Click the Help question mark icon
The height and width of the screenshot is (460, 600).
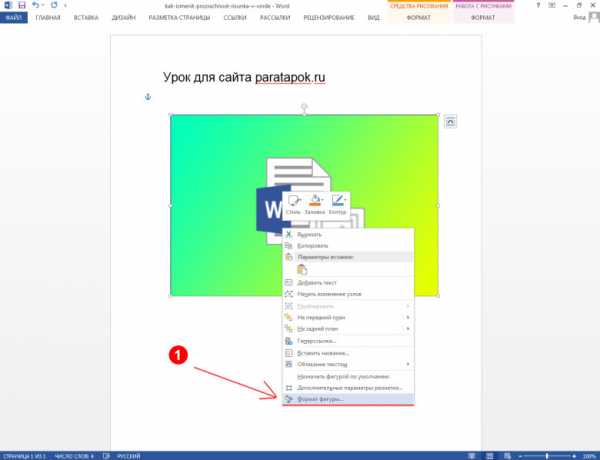point(538,5)
